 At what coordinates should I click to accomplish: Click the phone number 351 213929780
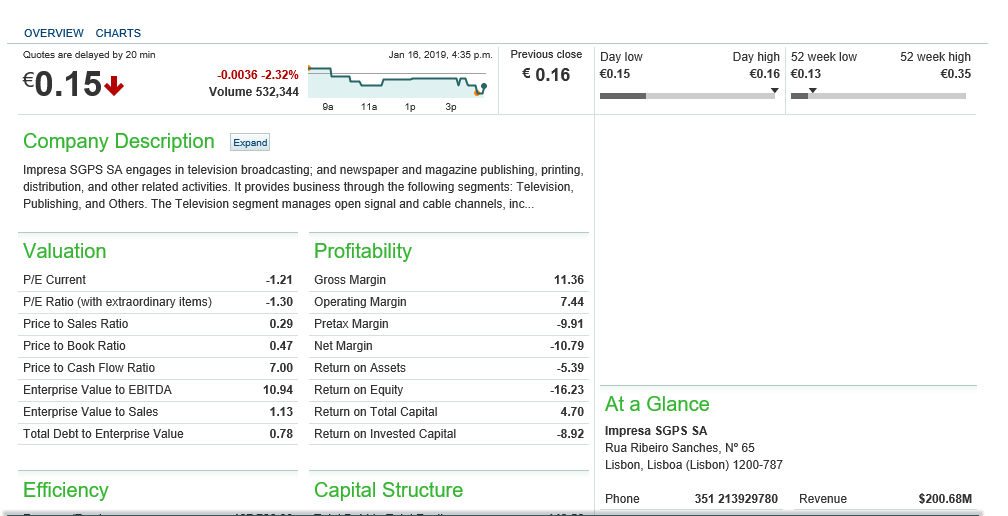pyautogui.click(x=736, y=499)
